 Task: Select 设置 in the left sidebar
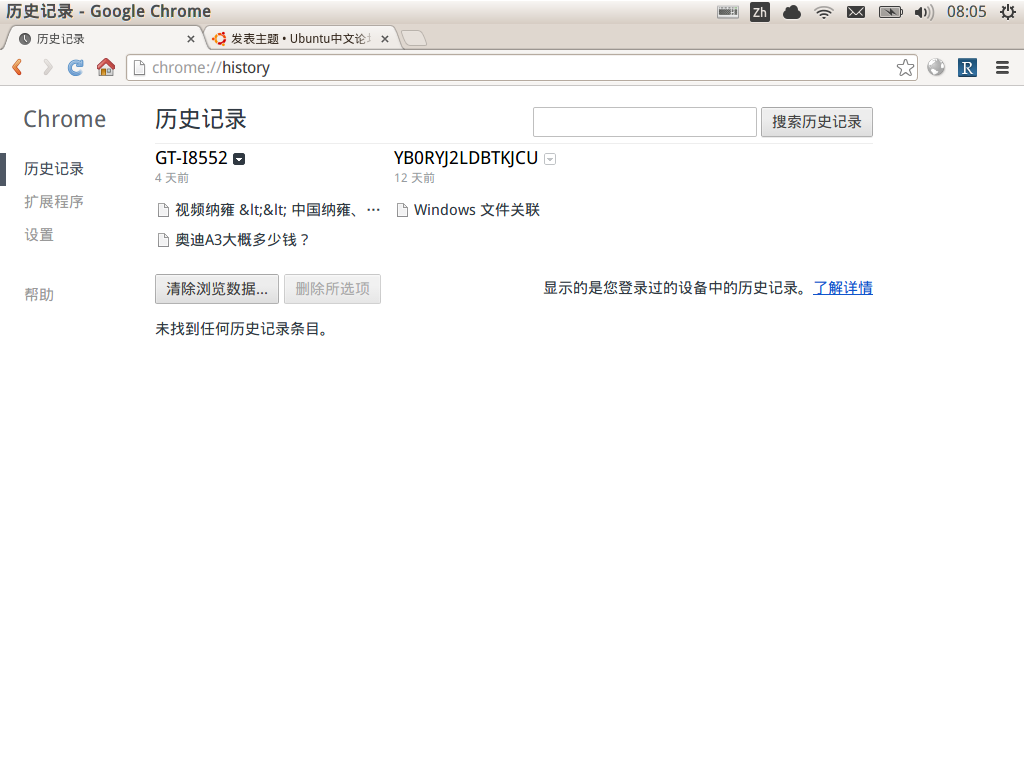(39, 235)
